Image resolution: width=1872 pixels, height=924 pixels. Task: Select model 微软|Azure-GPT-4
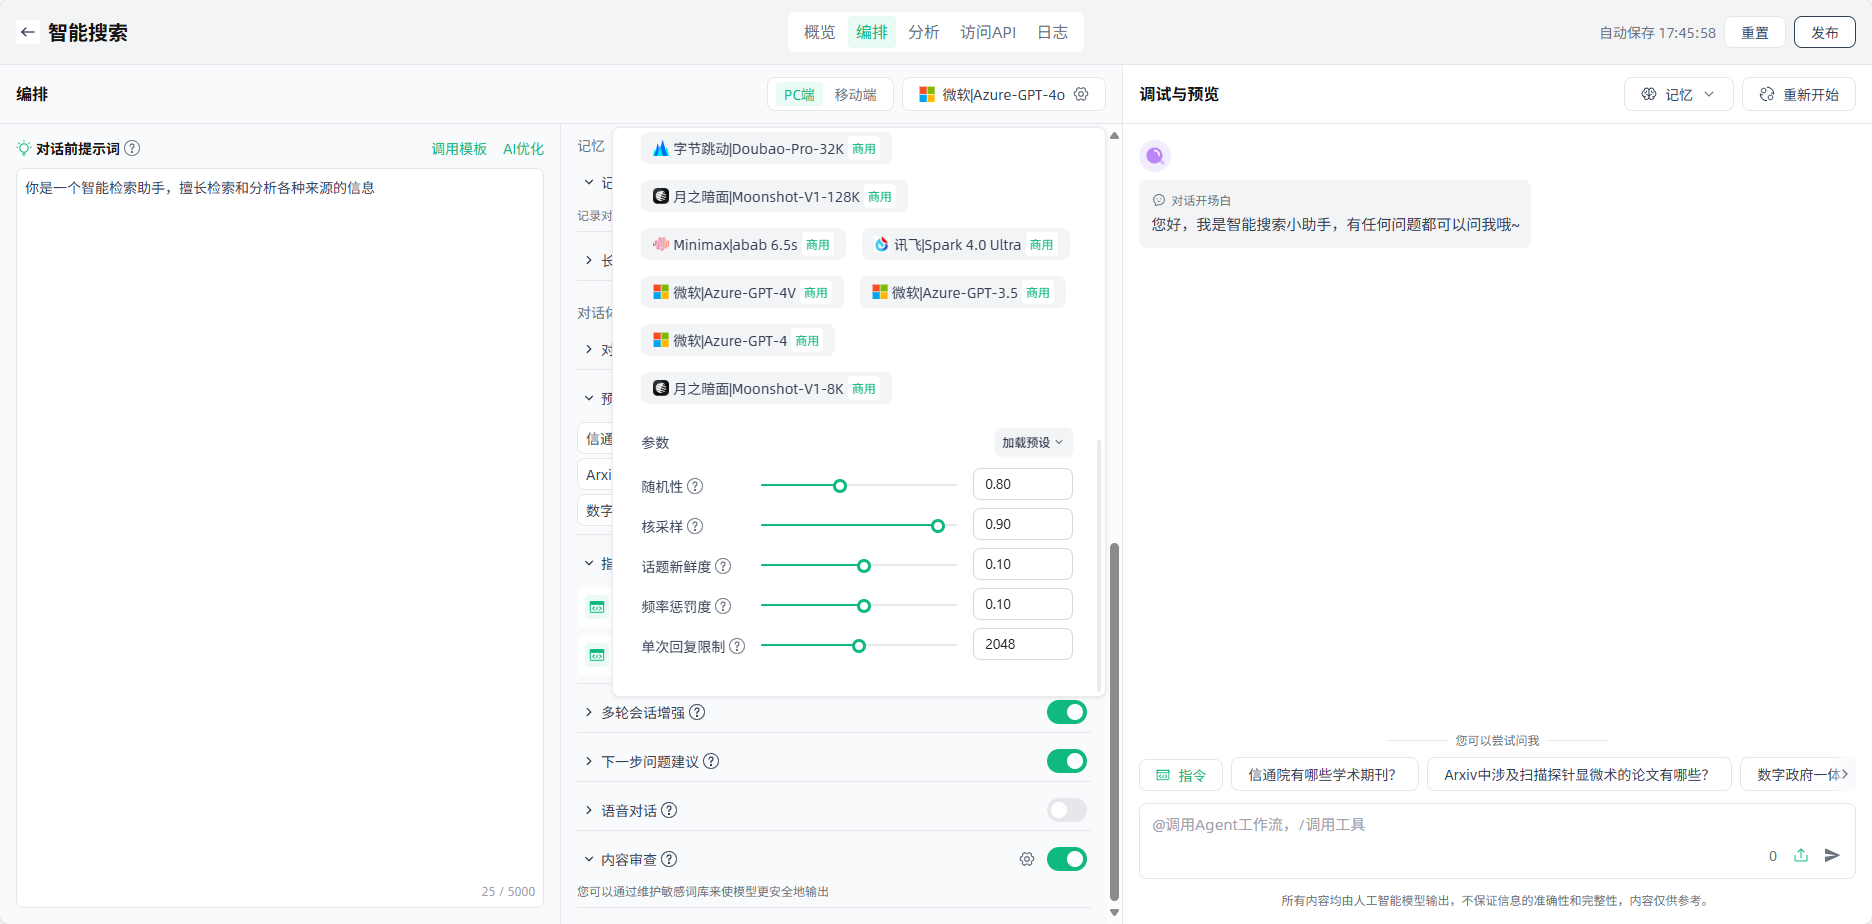click(738, 340)
